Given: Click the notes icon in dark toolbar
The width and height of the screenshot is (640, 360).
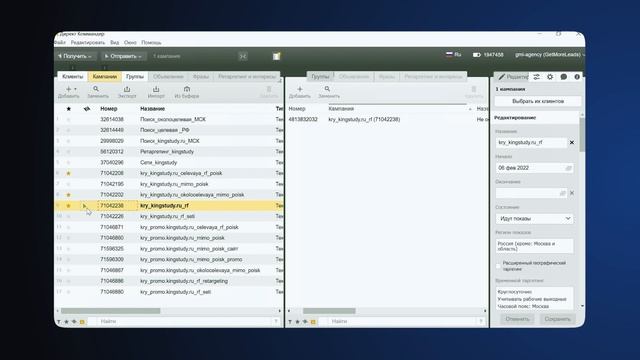Looking at the screenshot, I should click(276, 56).
